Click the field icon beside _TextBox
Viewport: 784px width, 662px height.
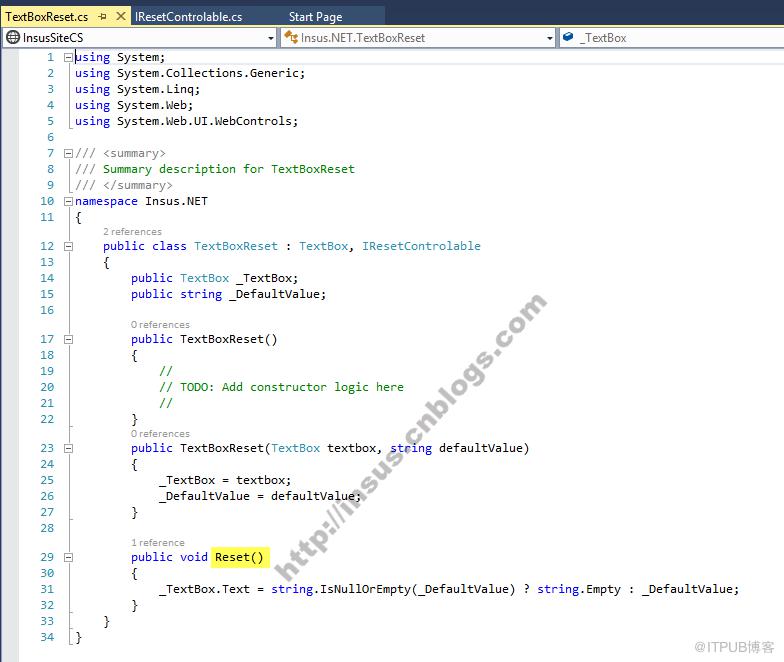[568, 37]
